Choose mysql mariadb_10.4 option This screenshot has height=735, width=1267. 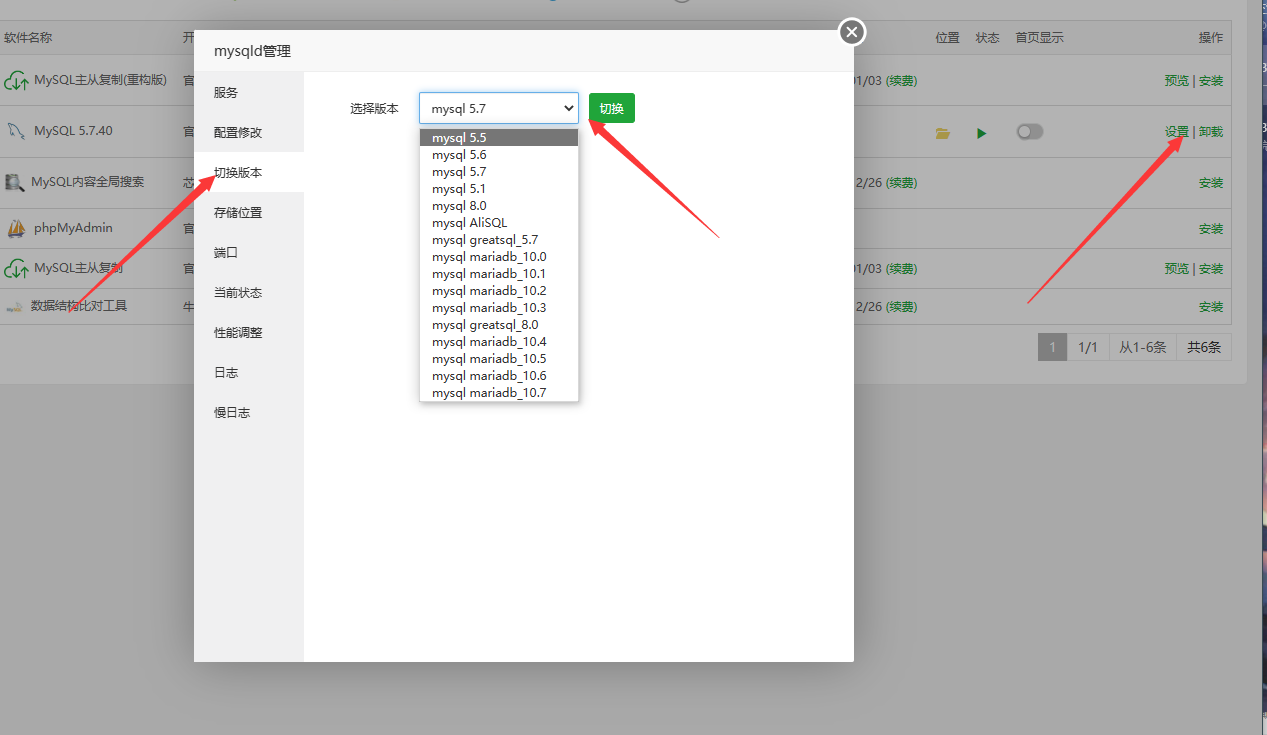pyautogui.click(x=499, y=342)
